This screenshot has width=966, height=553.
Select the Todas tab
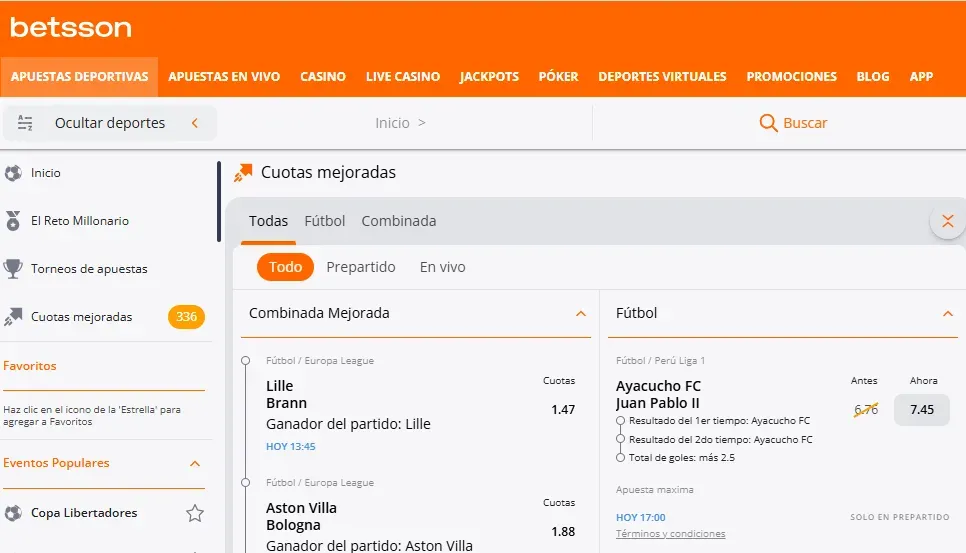coord(268,221)
